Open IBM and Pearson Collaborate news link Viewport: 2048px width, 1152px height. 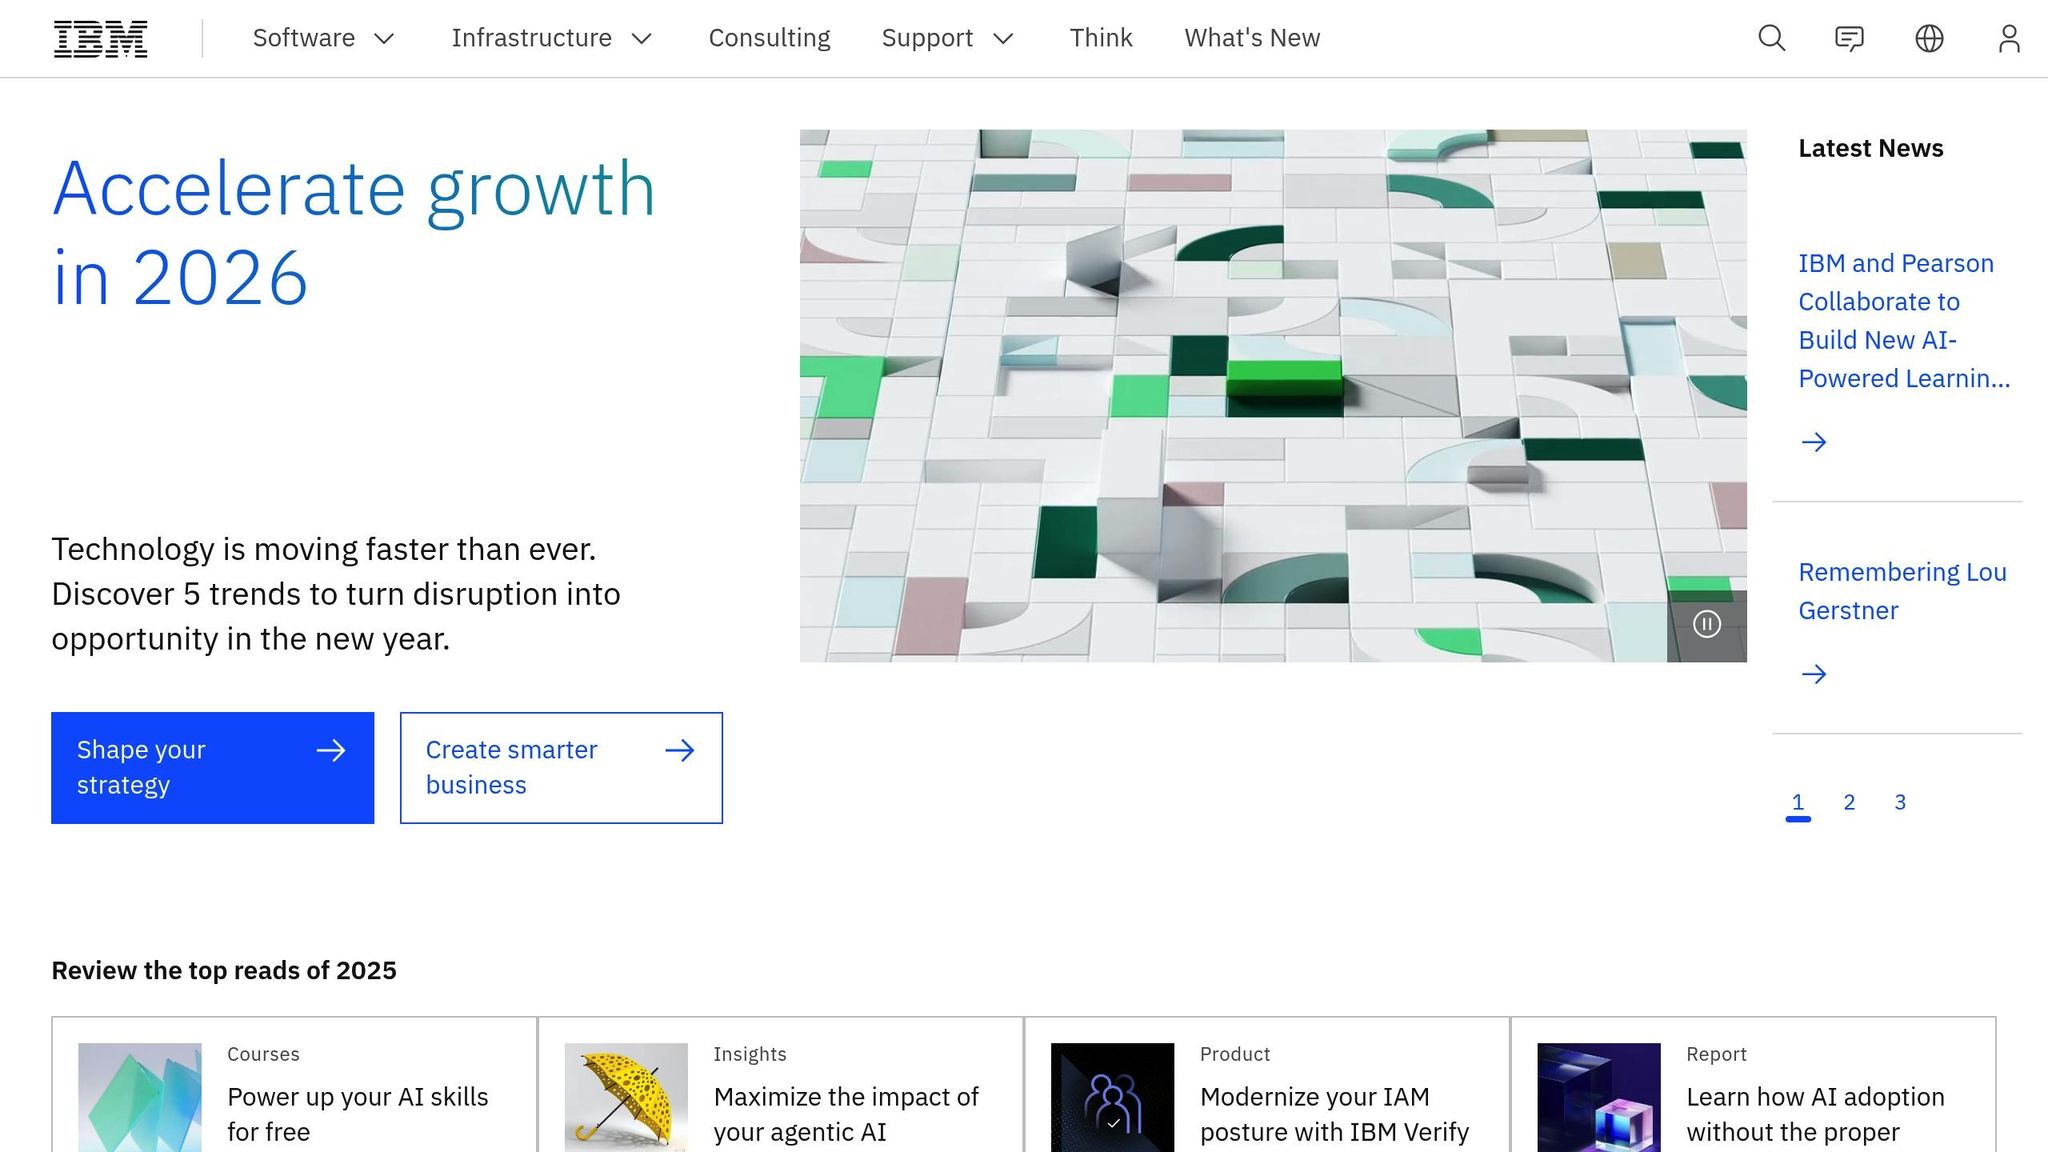point(1903,321)
